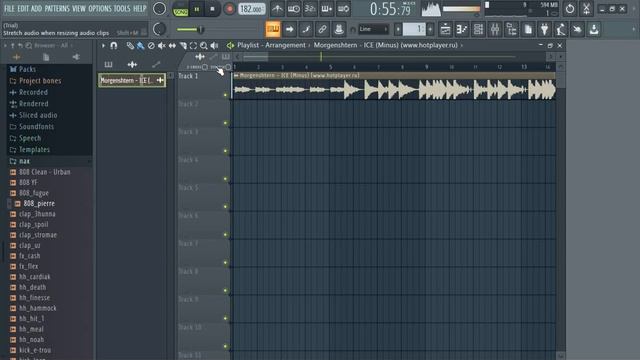Screen dimensions: 640x360
Task: Pause playback with the pause button
Action: tap(197, 9)
